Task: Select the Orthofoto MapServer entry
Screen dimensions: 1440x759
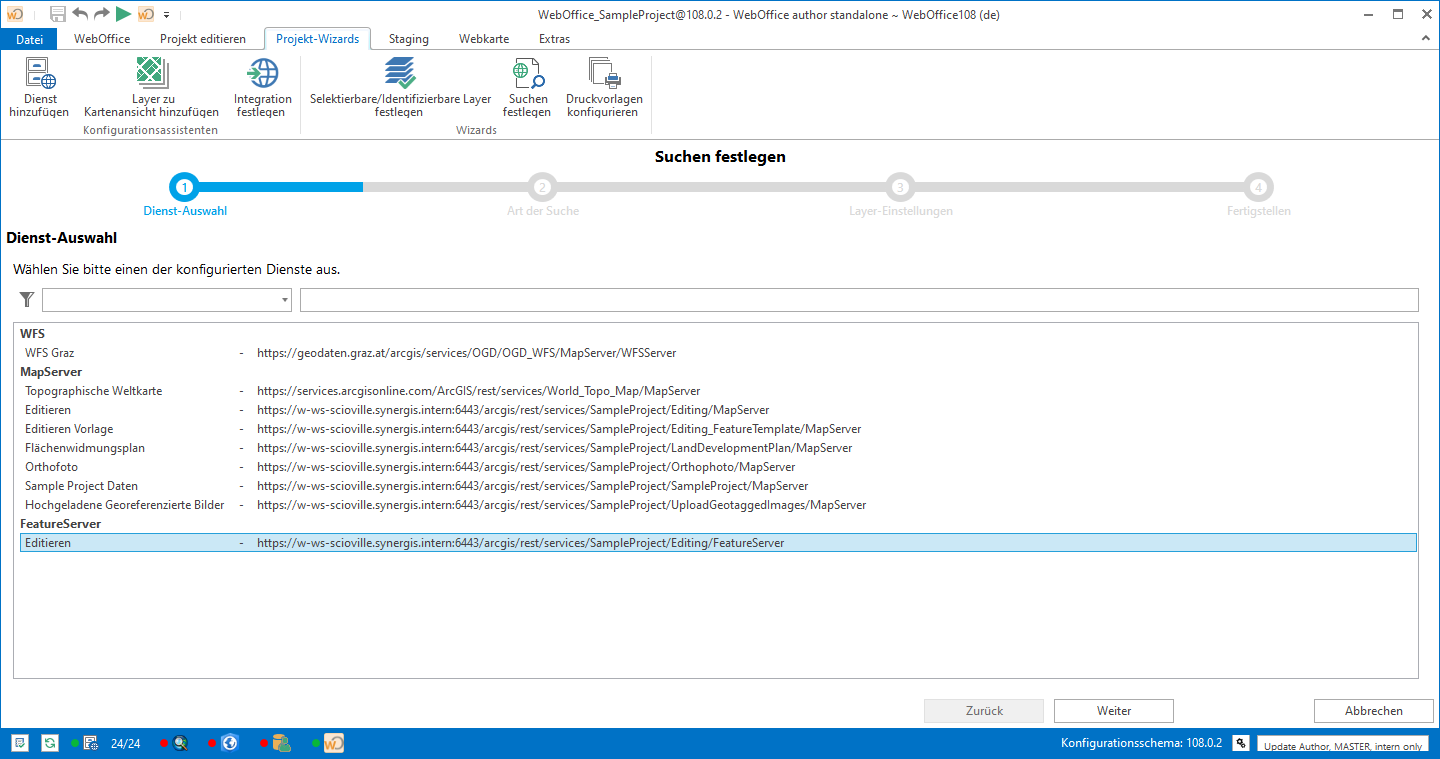Action: click(52, 467)
